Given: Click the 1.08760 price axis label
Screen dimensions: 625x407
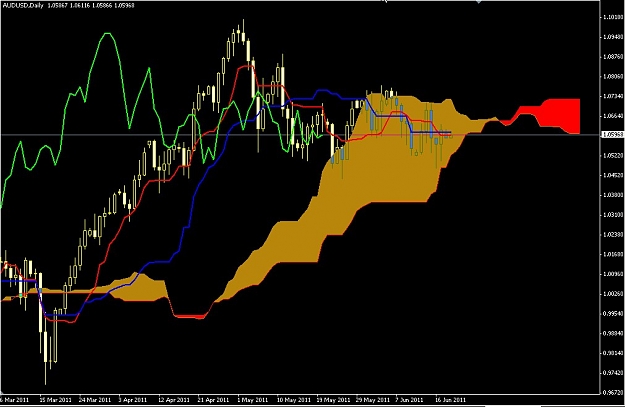Looking at the screenshot, I should pos(614,57).
